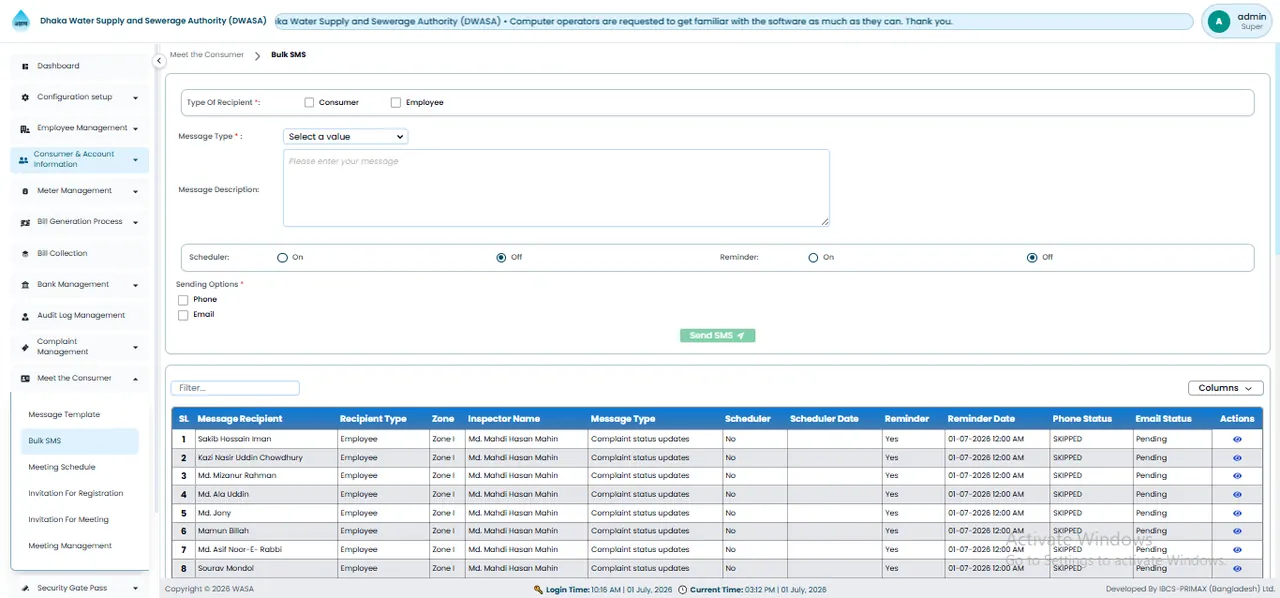Click the Security Gate Pass icon

pyautogui.click(x=25, y=589)
